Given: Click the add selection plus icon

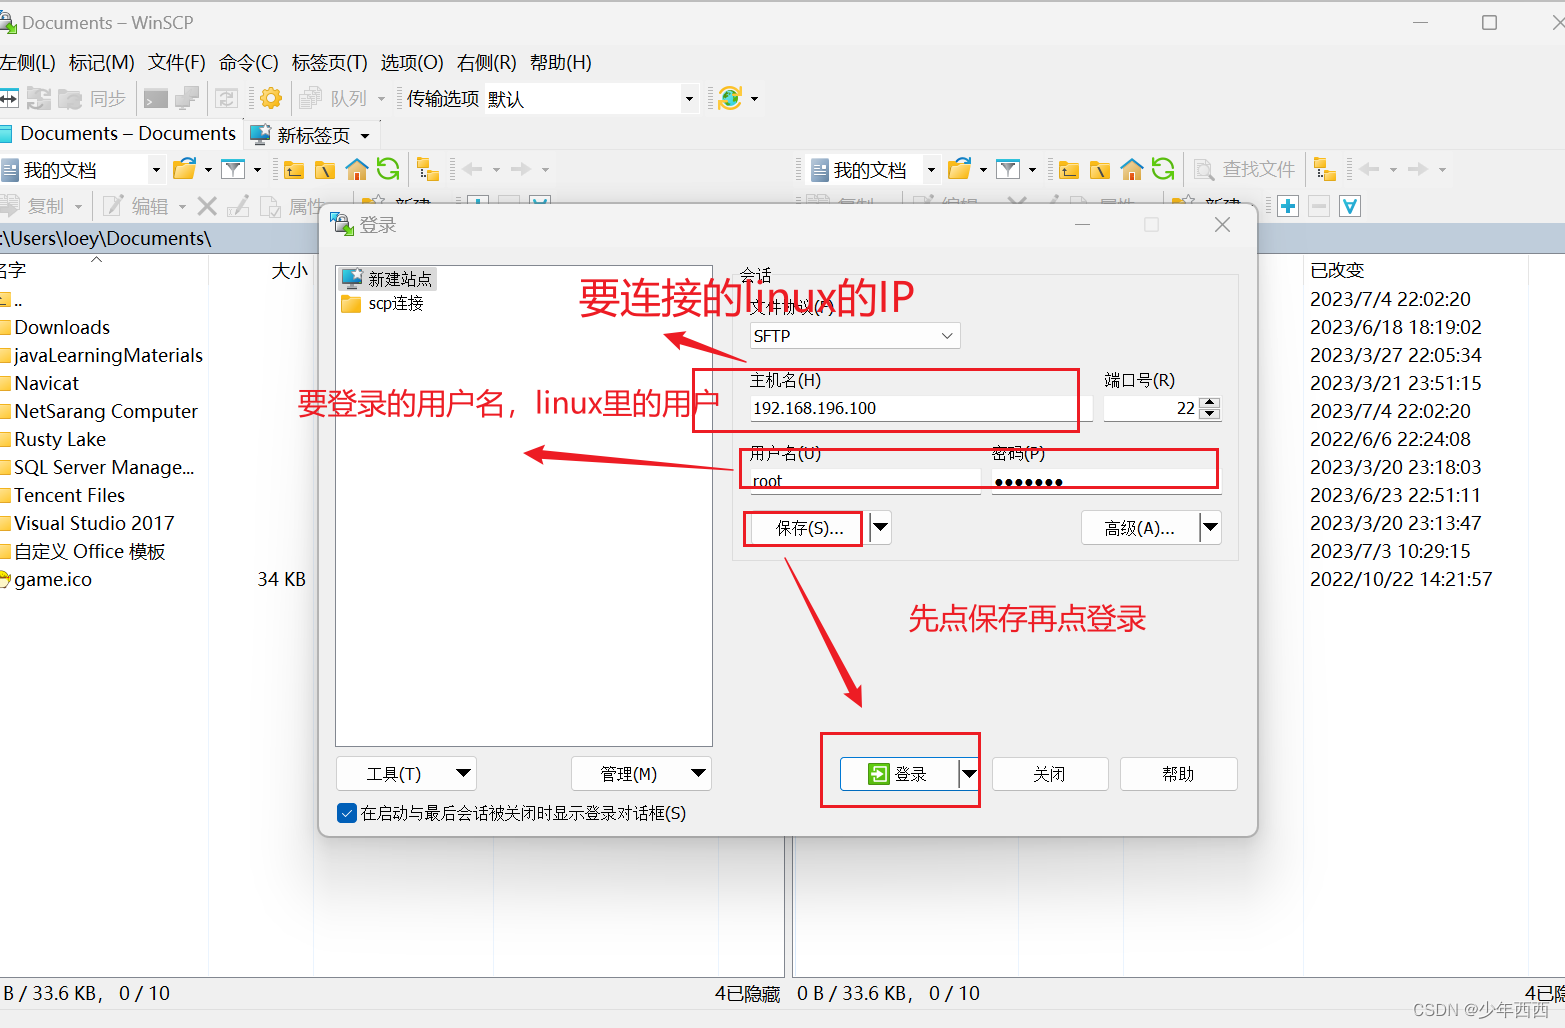Looking at the screenshot, I should 1287,205.
